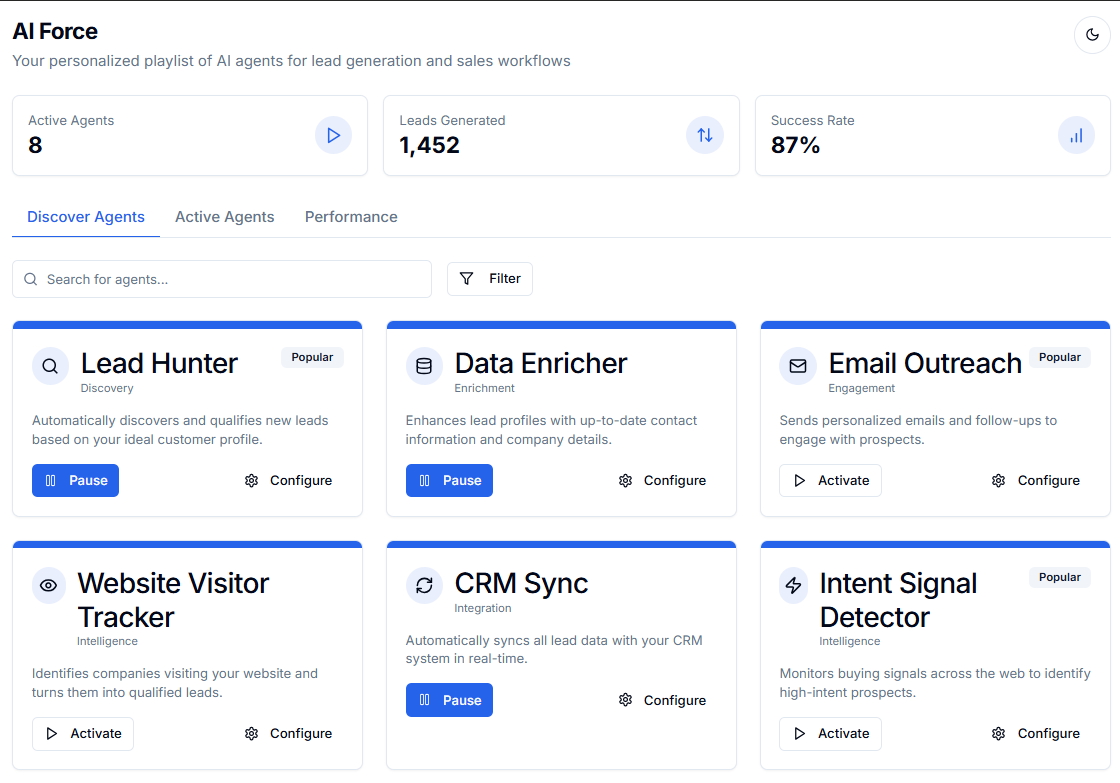Click the magnifier icon in the search field
The height and width of the screenshot is (783, 1120).
[31, 279]
